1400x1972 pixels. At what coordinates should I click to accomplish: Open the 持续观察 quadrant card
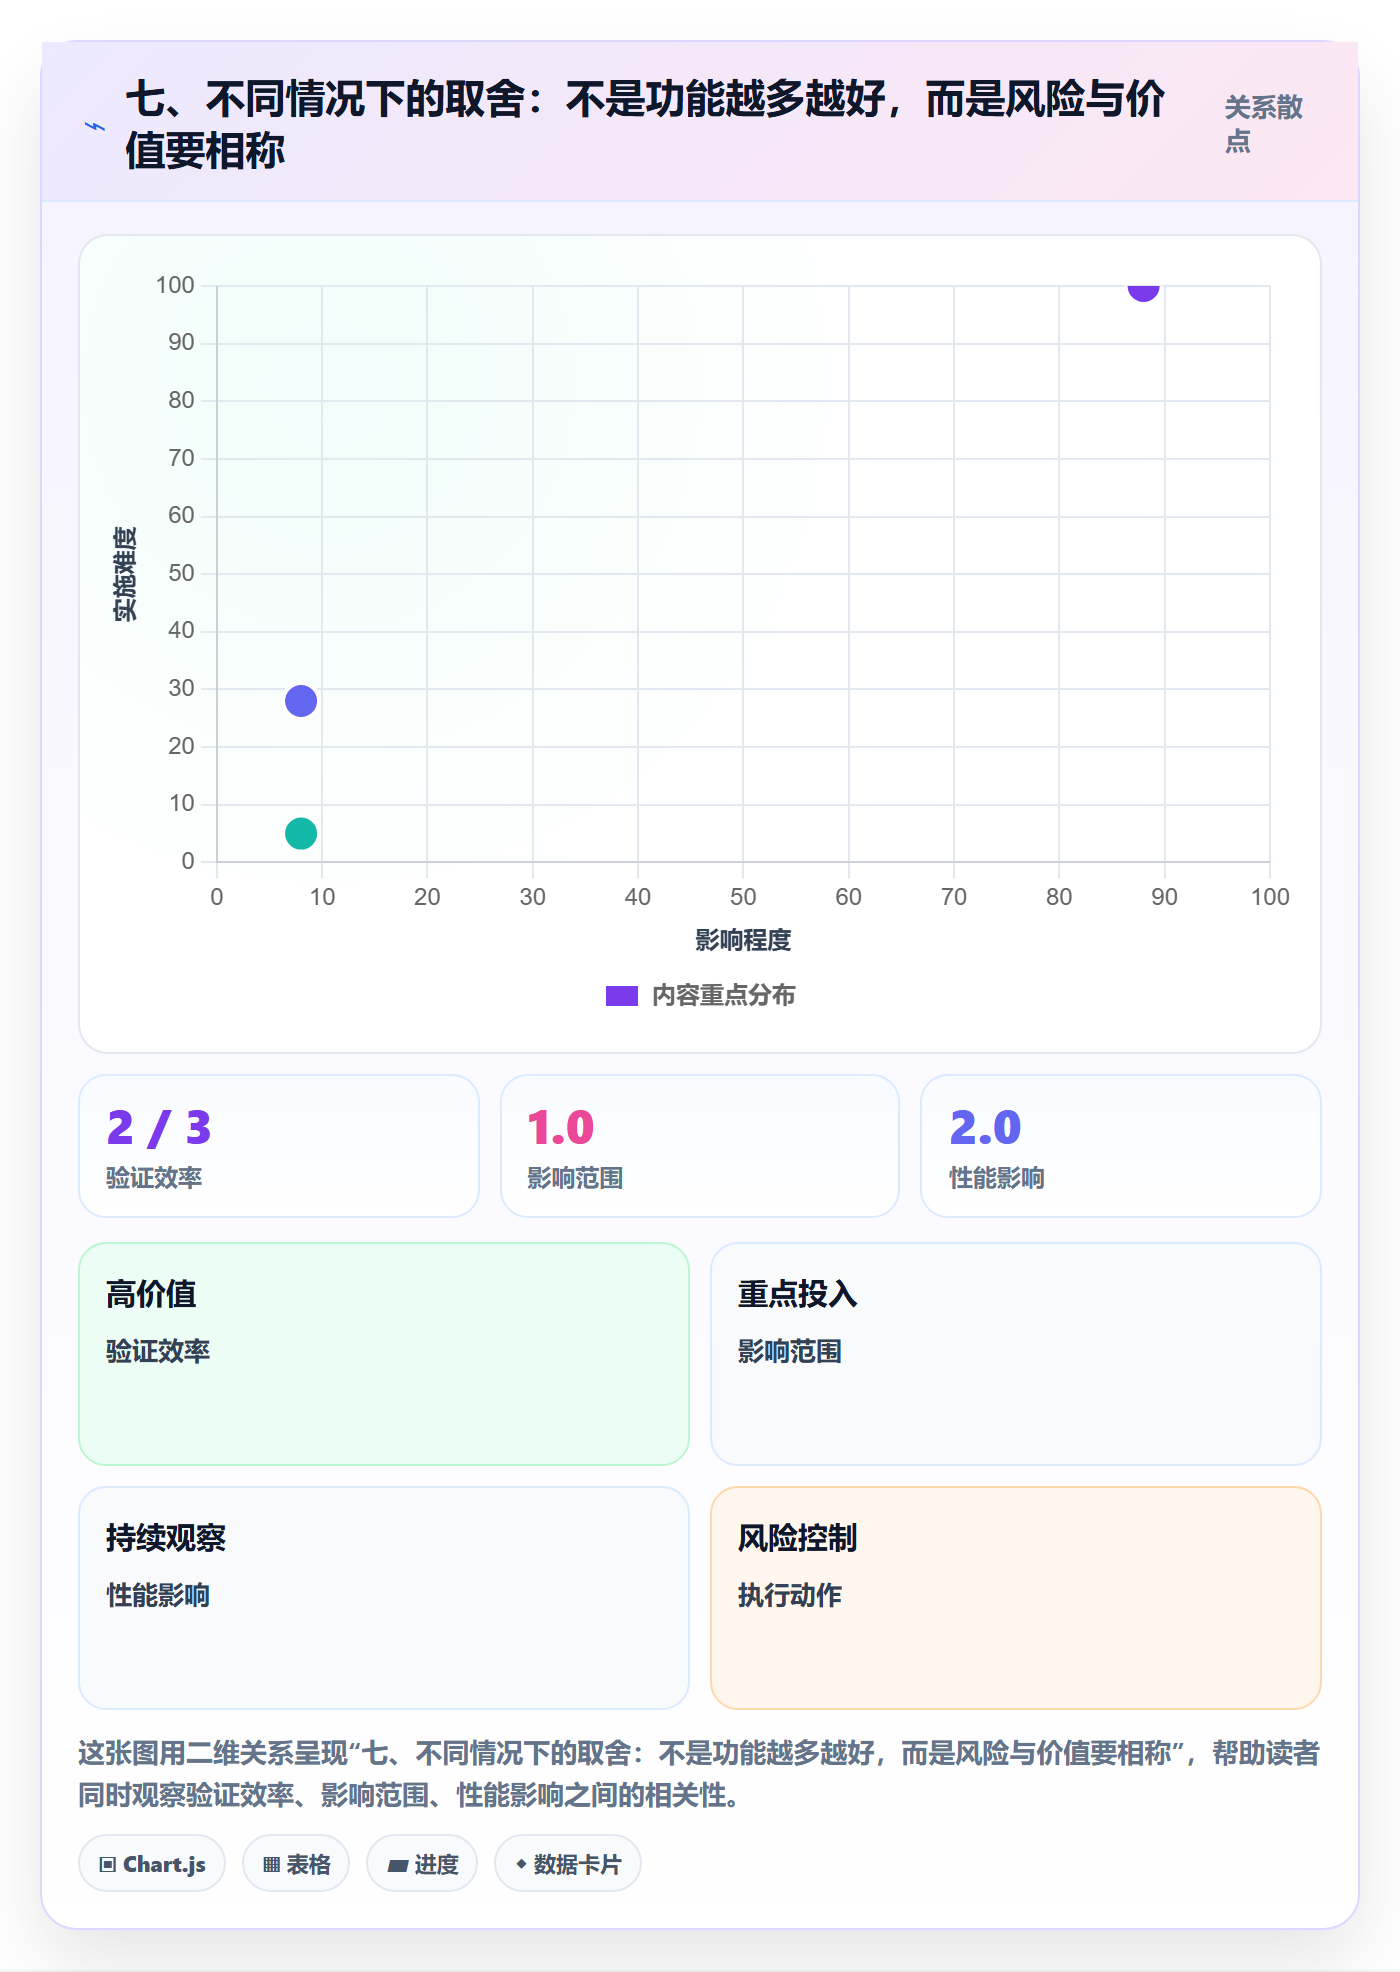coord(384,1598)
